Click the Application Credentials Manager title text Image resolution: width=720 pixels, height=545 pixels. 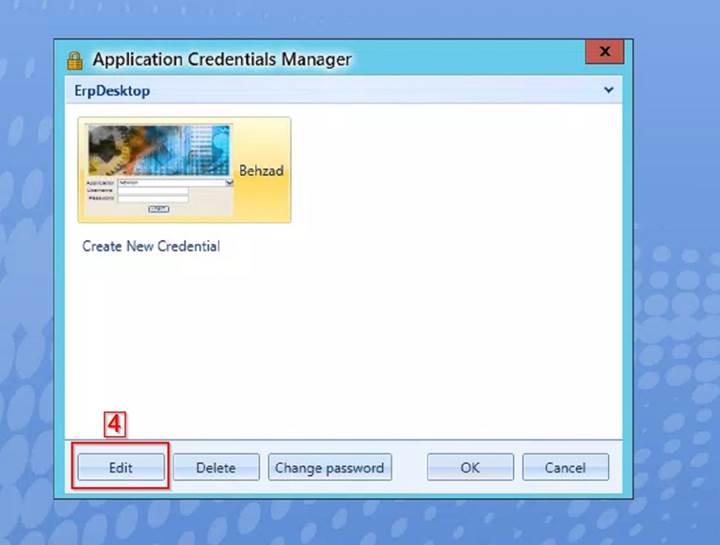(222, 60)
